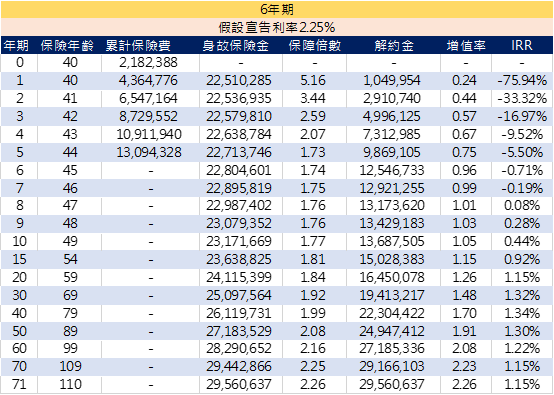Image resolution: width=554 pixels, height=395 pixels.
Task: Click insurance age 110 cell
Action: [x=70, y=384]
